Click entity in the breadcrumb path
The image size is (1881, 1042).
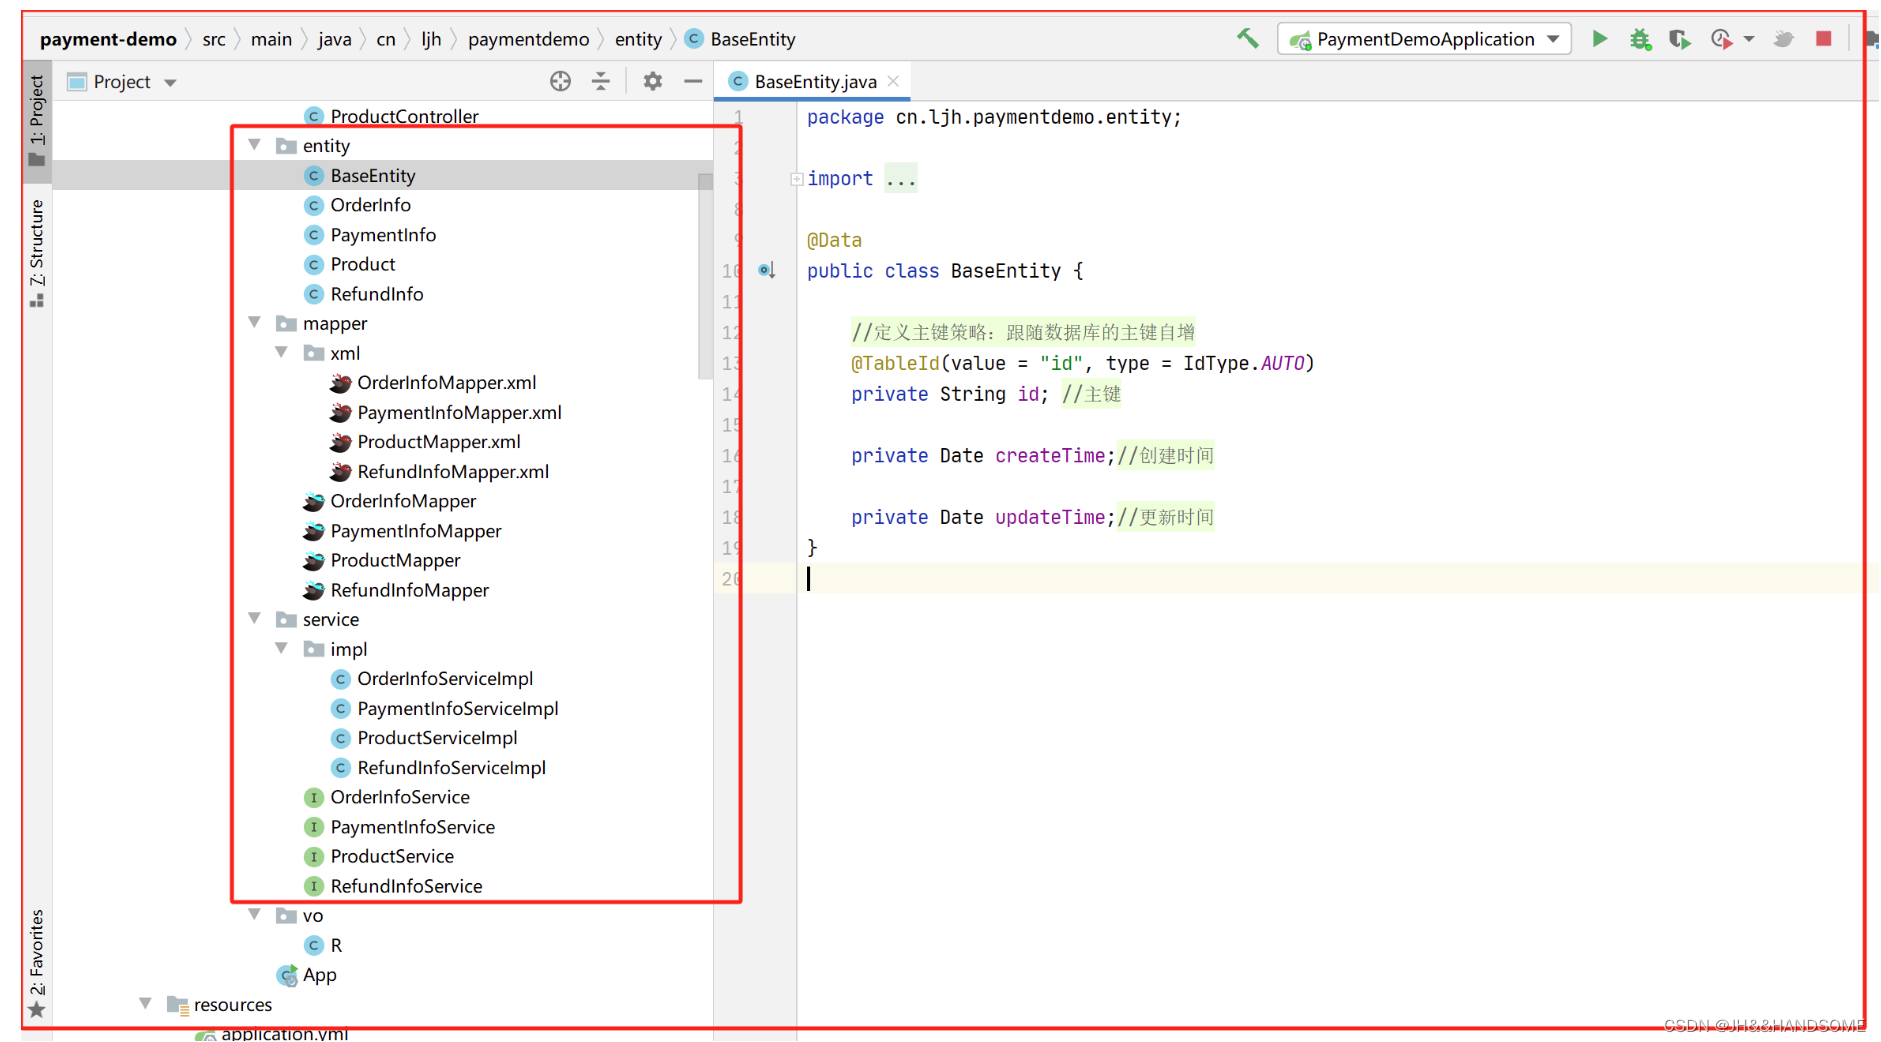pyautogui.click(x=638, y=39)
